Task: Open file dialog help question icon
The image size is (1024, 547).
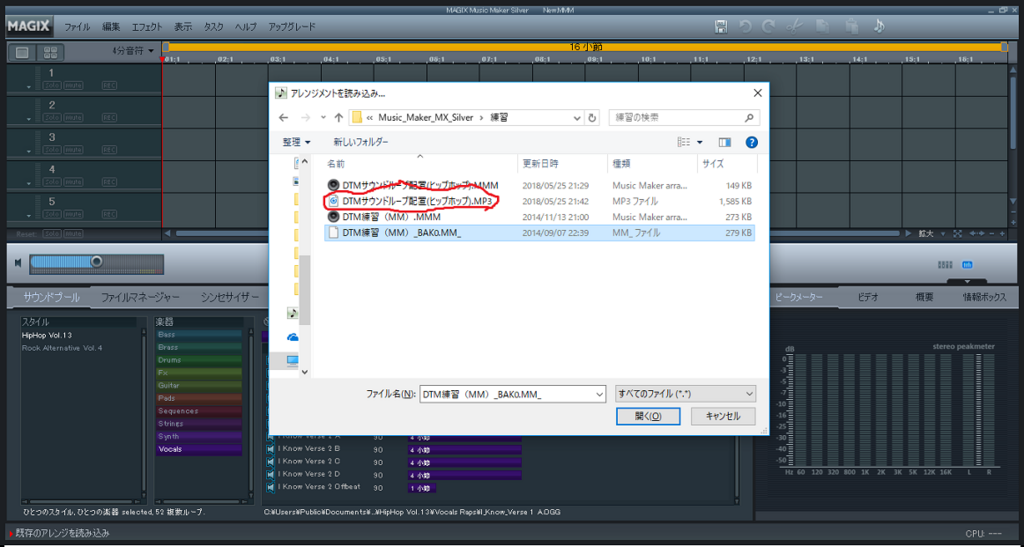Action: [752, 142]
